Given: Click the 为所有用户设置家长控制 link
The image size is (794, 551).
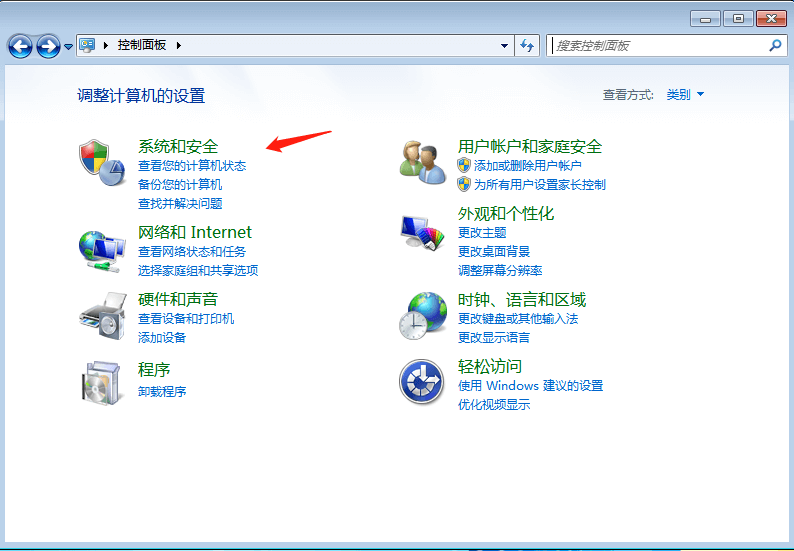Looking at the screenshot, I should click(x=540, y=184).
